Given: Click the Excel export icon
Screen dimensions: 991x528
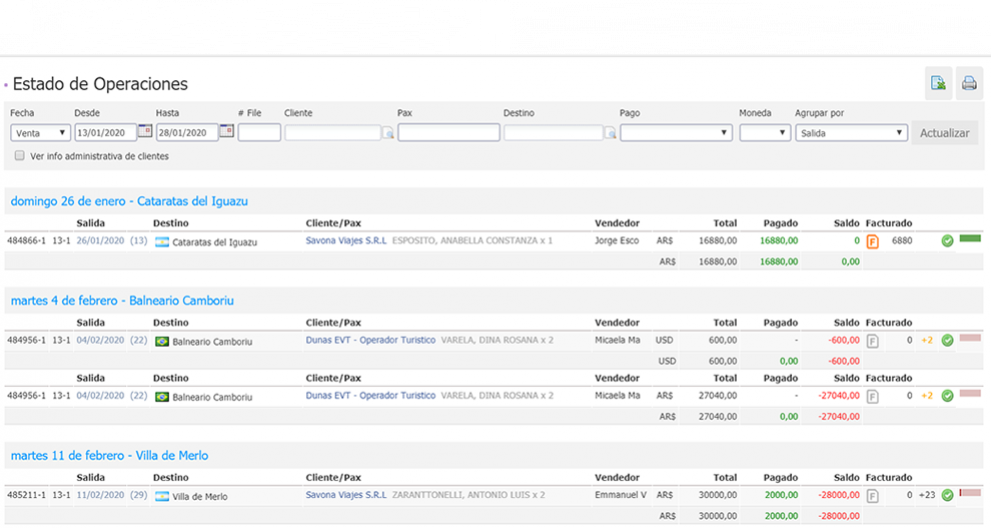Looking at the screenshot, I should (939, 84).
